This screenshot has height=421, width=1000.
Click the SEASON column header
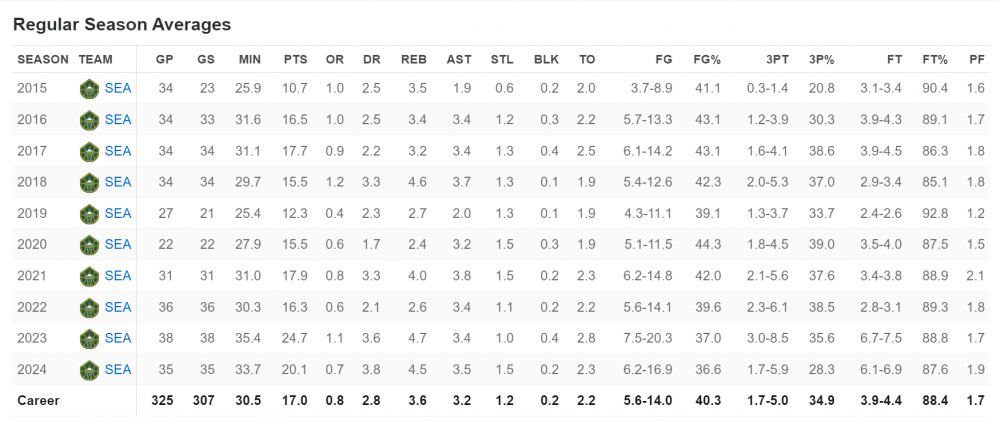43,59
